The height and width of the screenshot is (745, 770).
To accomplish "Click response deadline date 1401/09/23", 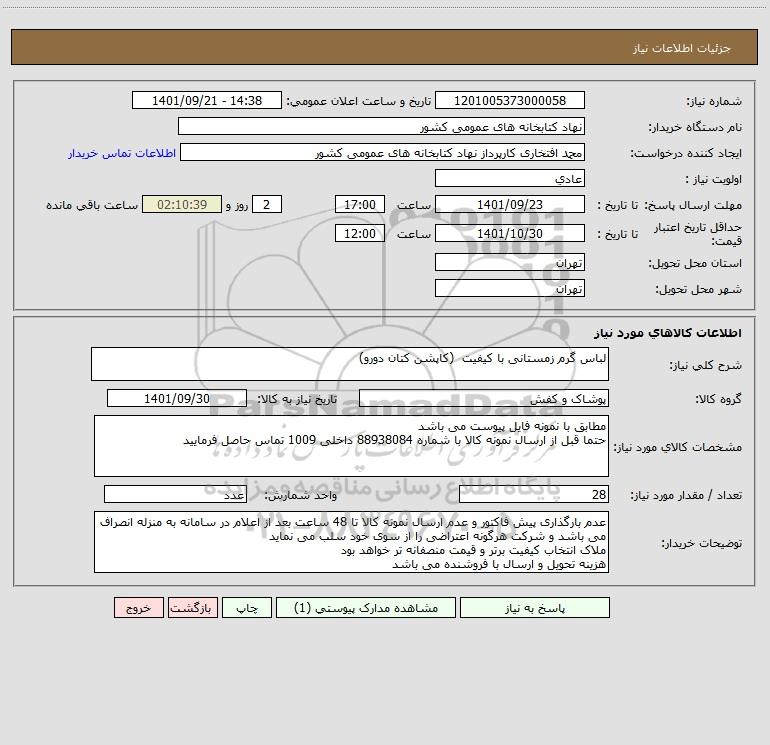I will 510,205.
